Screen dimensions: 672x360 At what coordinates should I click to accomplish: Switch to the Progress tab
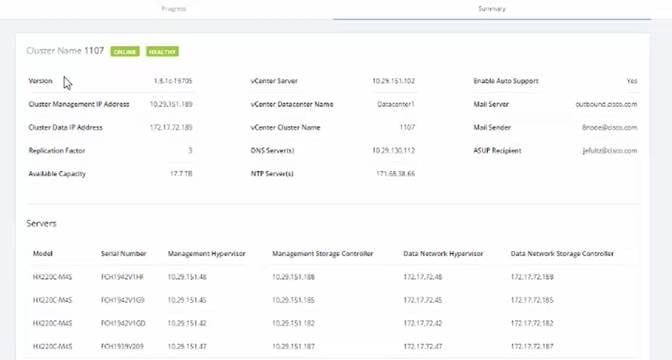174,9
